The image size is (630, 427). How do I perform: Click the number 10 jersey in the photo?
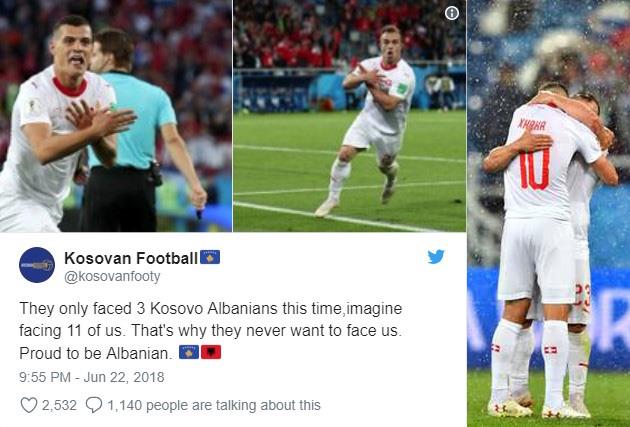tap(534, 169)
